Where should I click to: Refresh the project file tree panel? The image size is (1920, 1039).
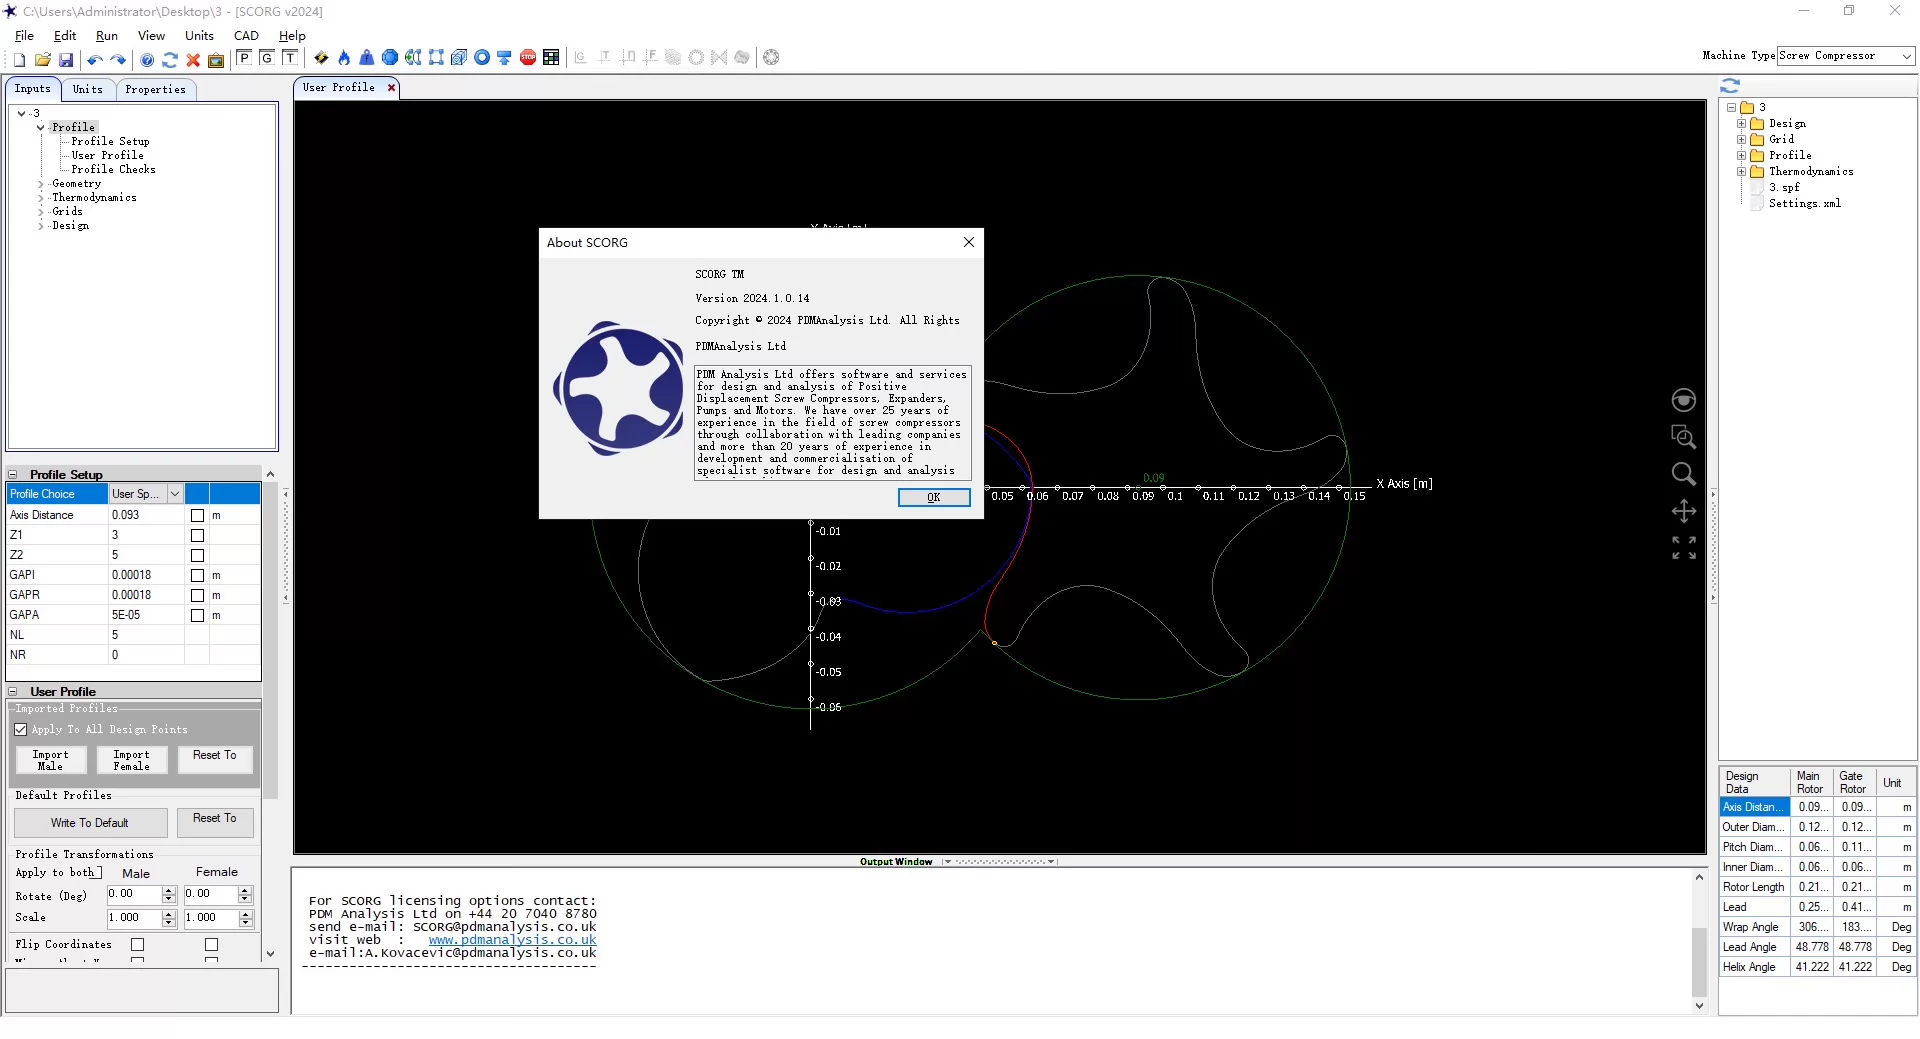click(x=1730, y=86)
